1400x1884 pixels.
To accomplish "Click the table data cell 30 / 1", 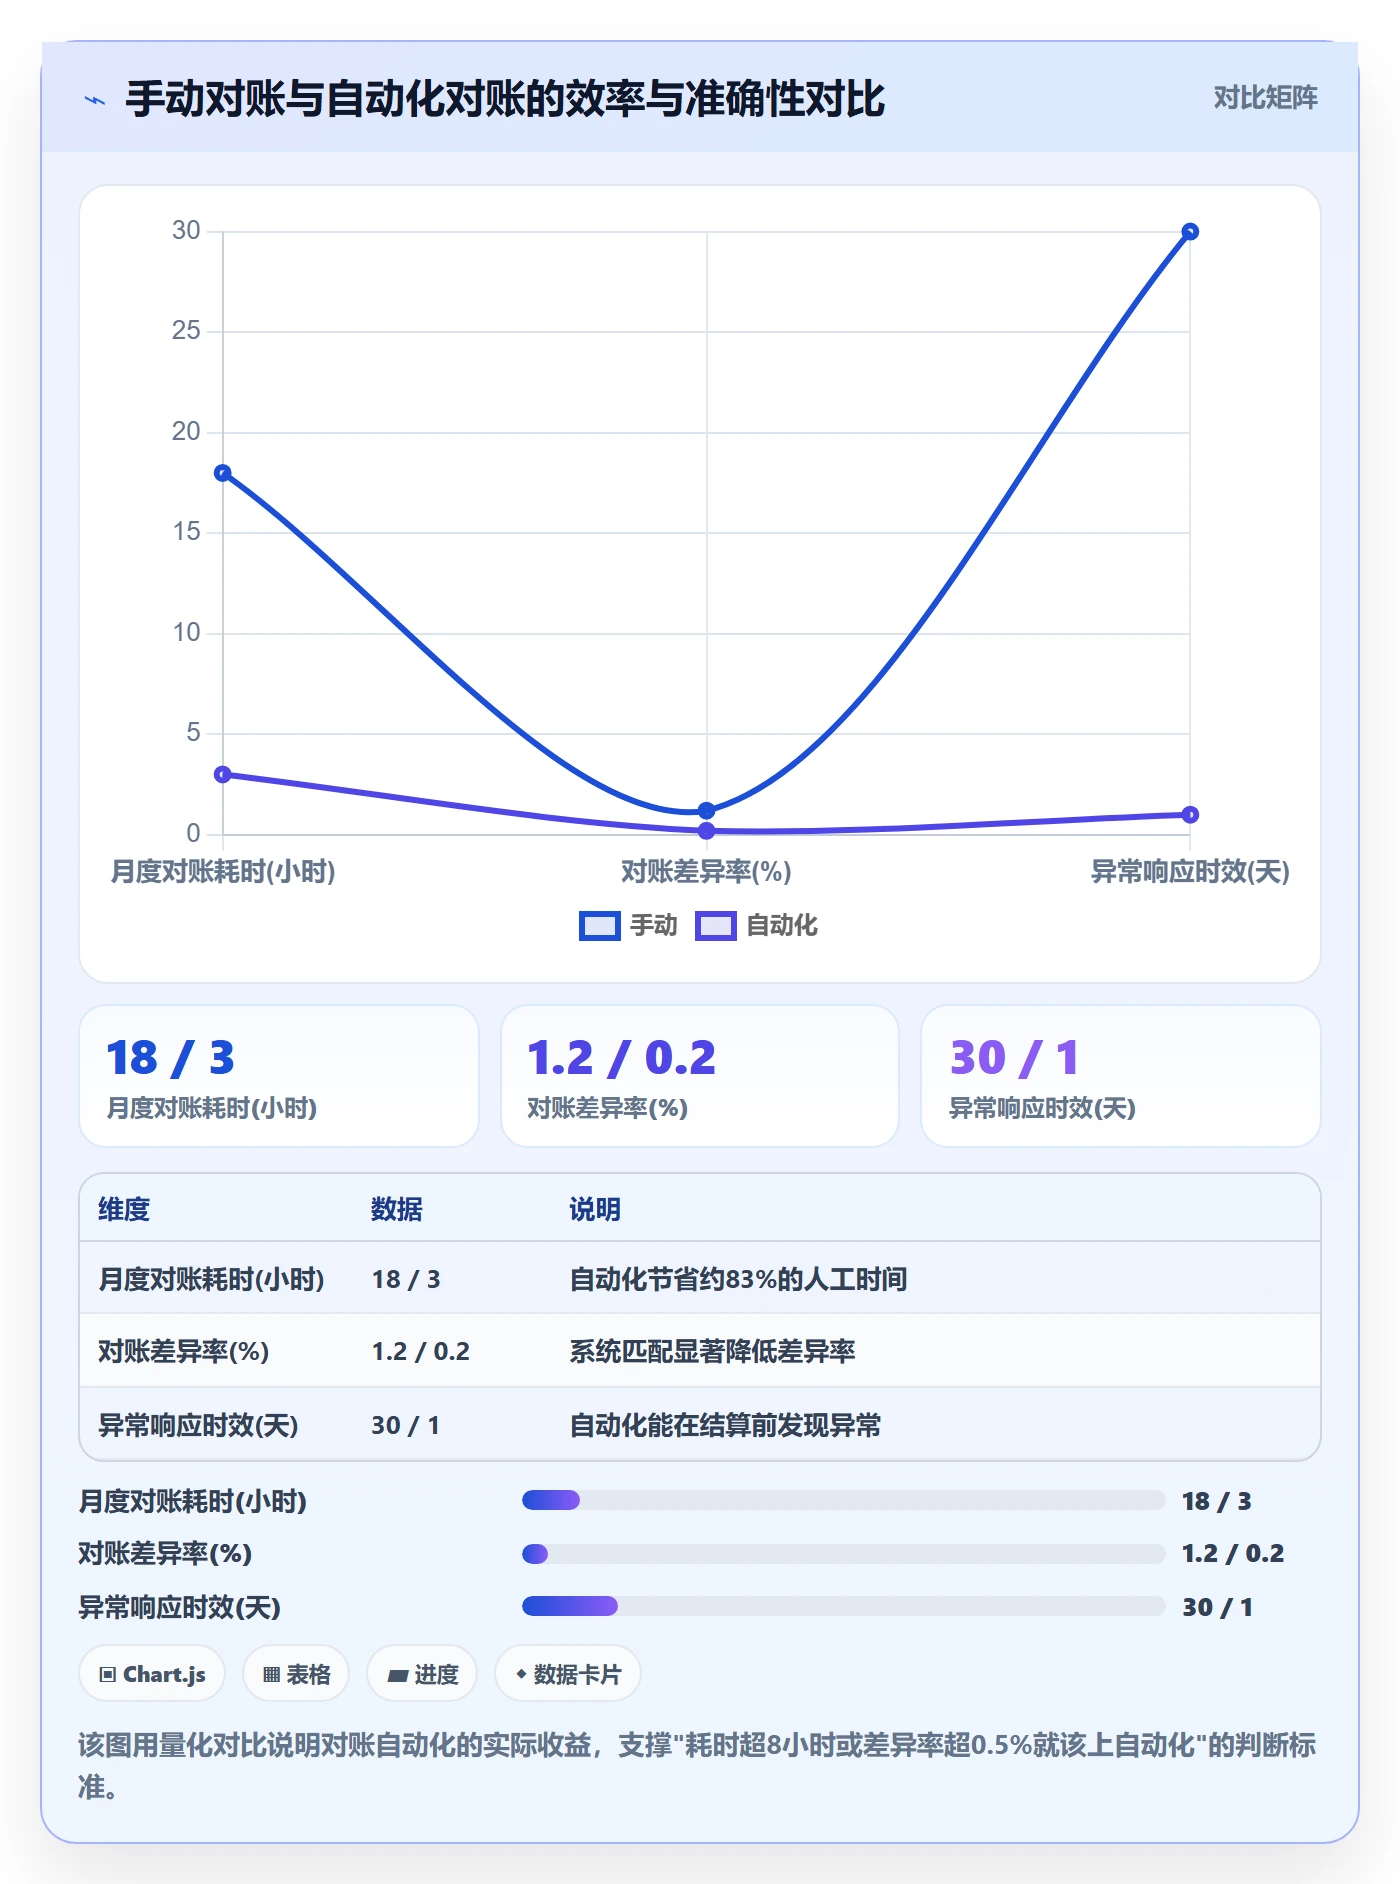I will click(x=406, y=1425).
